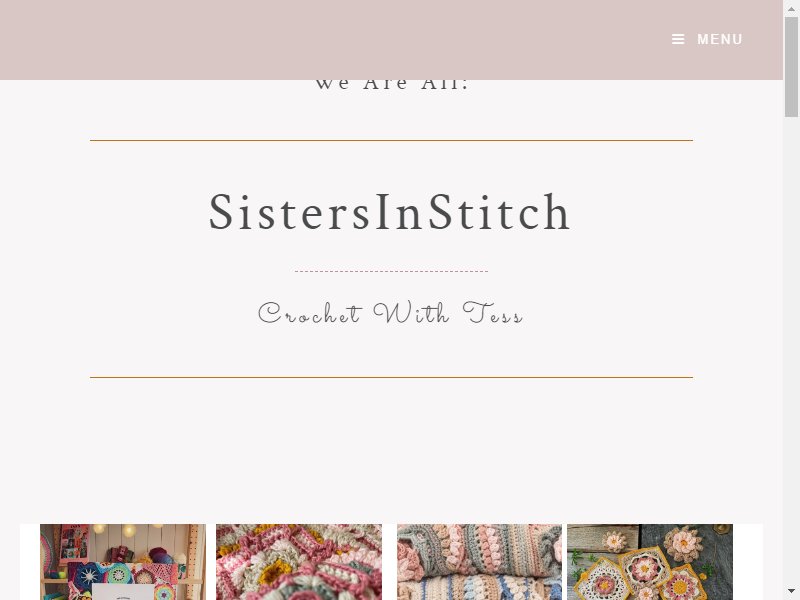Click the blue mandala in the craft room photo
800x600 pixels.
point(90,577)
